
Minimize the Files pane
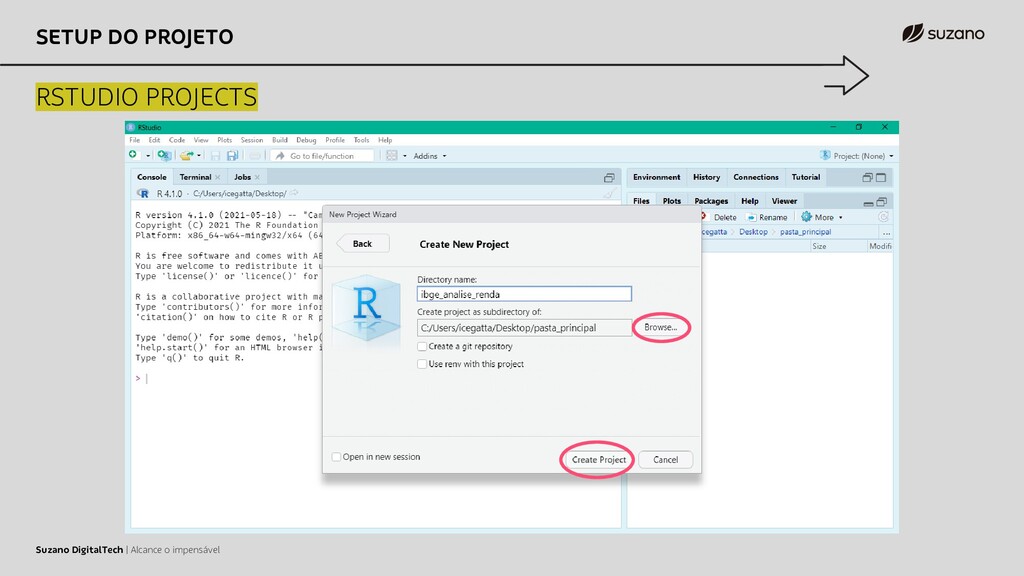tap(868, 203)
